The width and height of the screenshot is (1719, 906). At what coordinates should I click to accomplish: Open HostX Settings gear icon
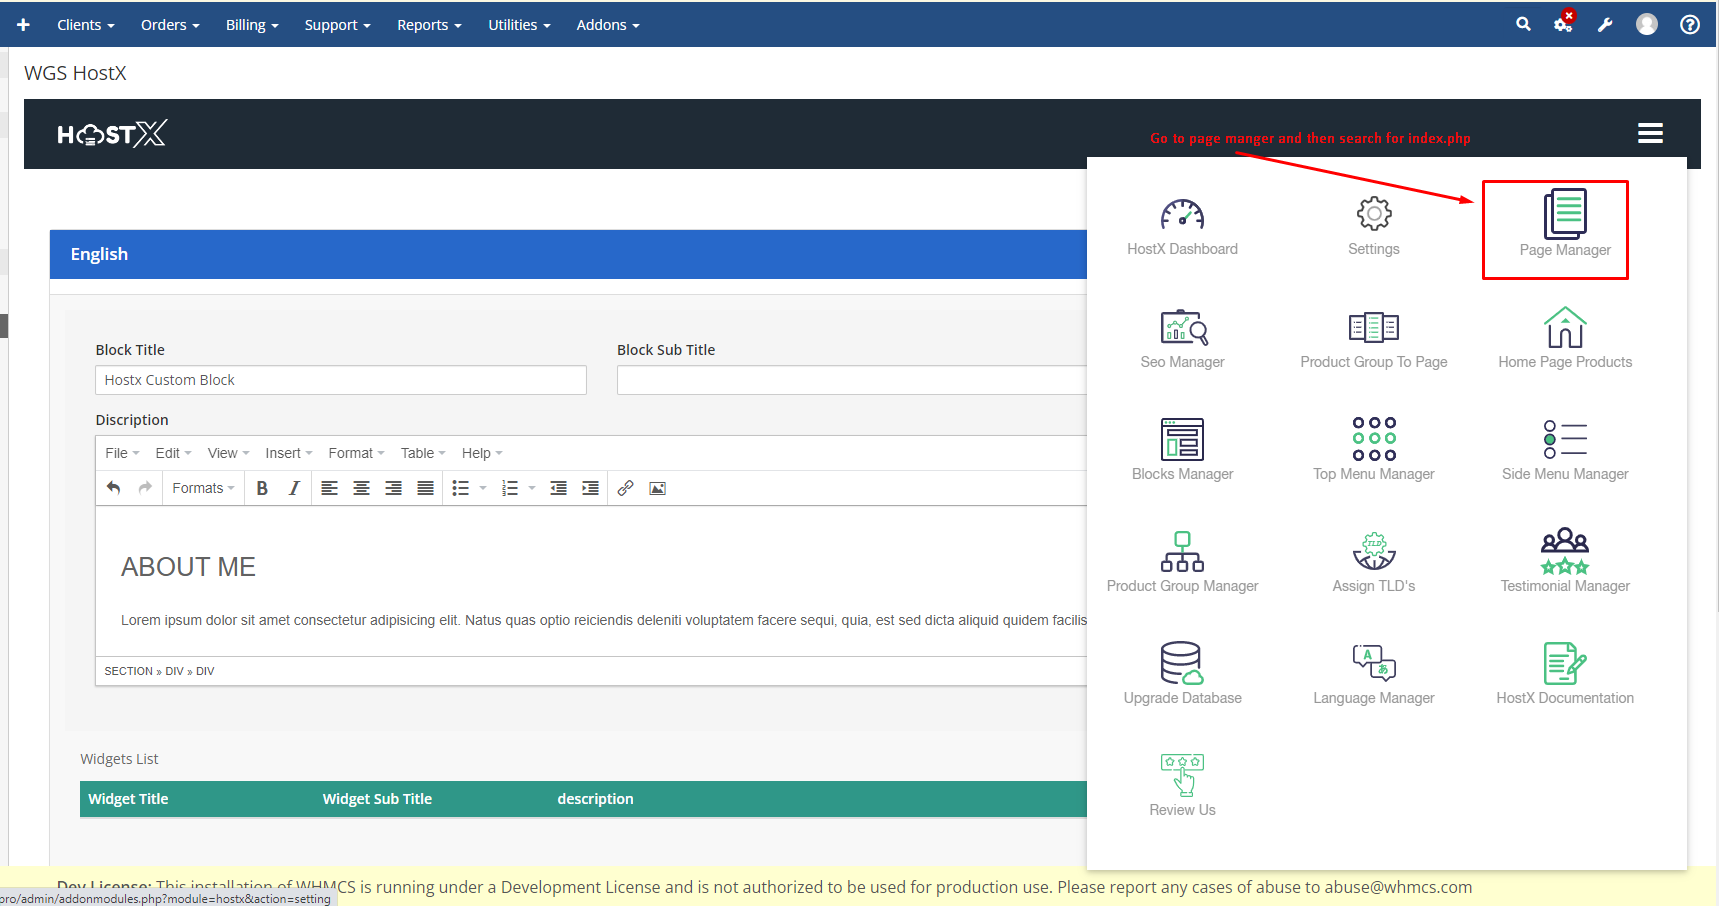pos(1374,213)
